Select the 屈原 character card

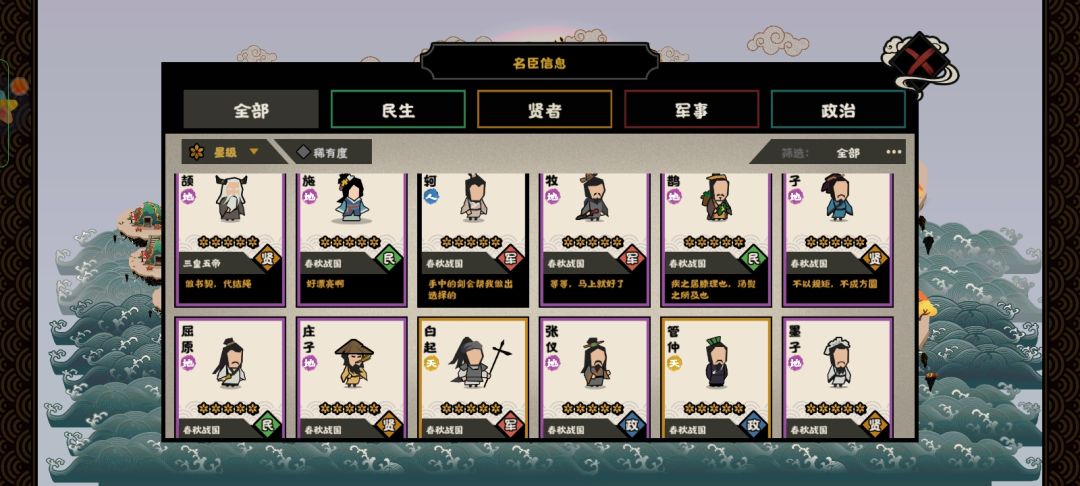click(x=230, y=377)
